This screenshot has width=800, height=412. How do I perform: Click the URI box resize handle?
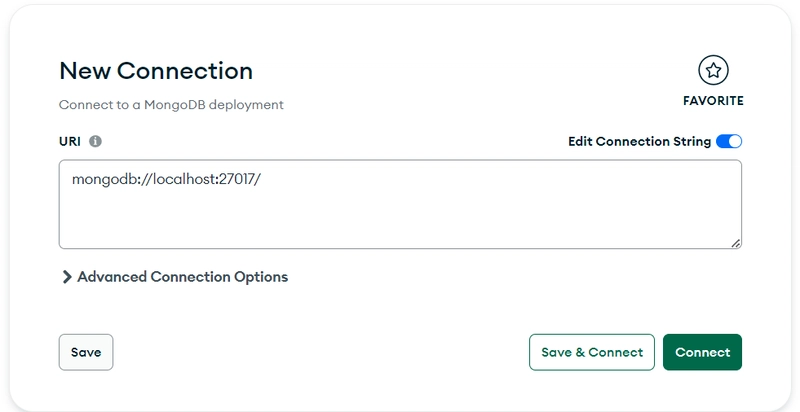click(736, 242)
